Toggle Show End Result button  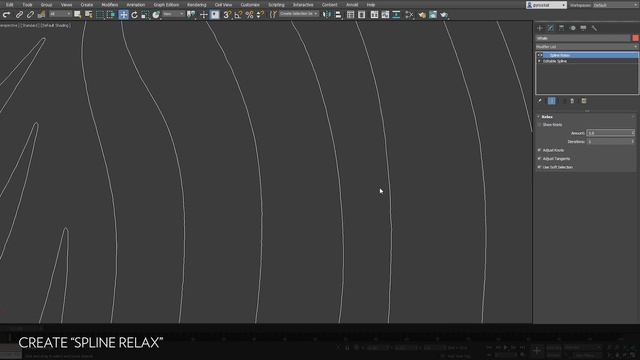tap(551, 101)
